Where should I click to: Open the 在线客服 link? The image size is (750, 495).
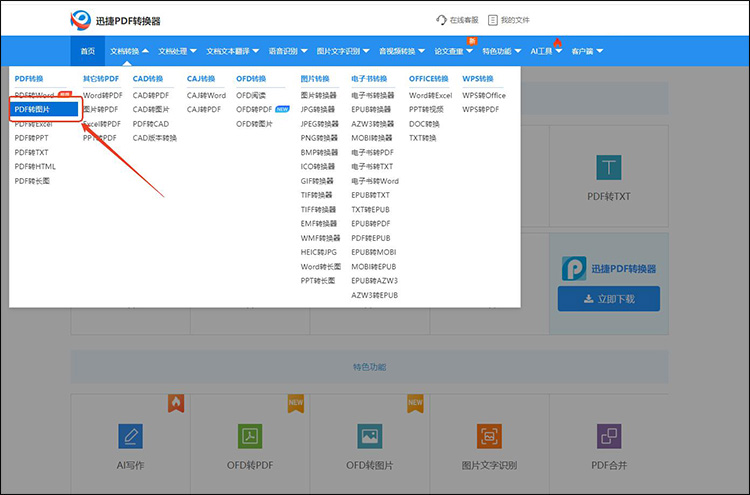[464, 20]
